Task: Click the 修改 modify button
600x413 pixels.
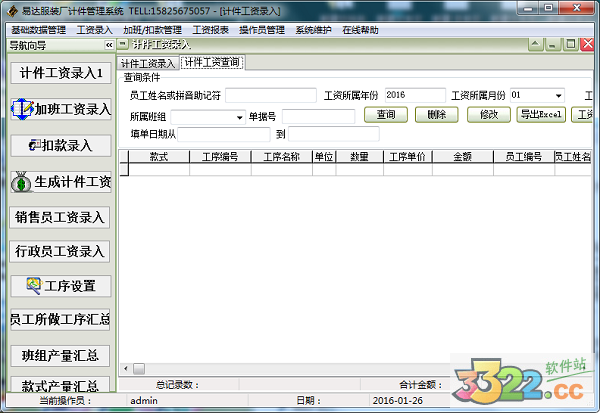Action: click(489, 114)
